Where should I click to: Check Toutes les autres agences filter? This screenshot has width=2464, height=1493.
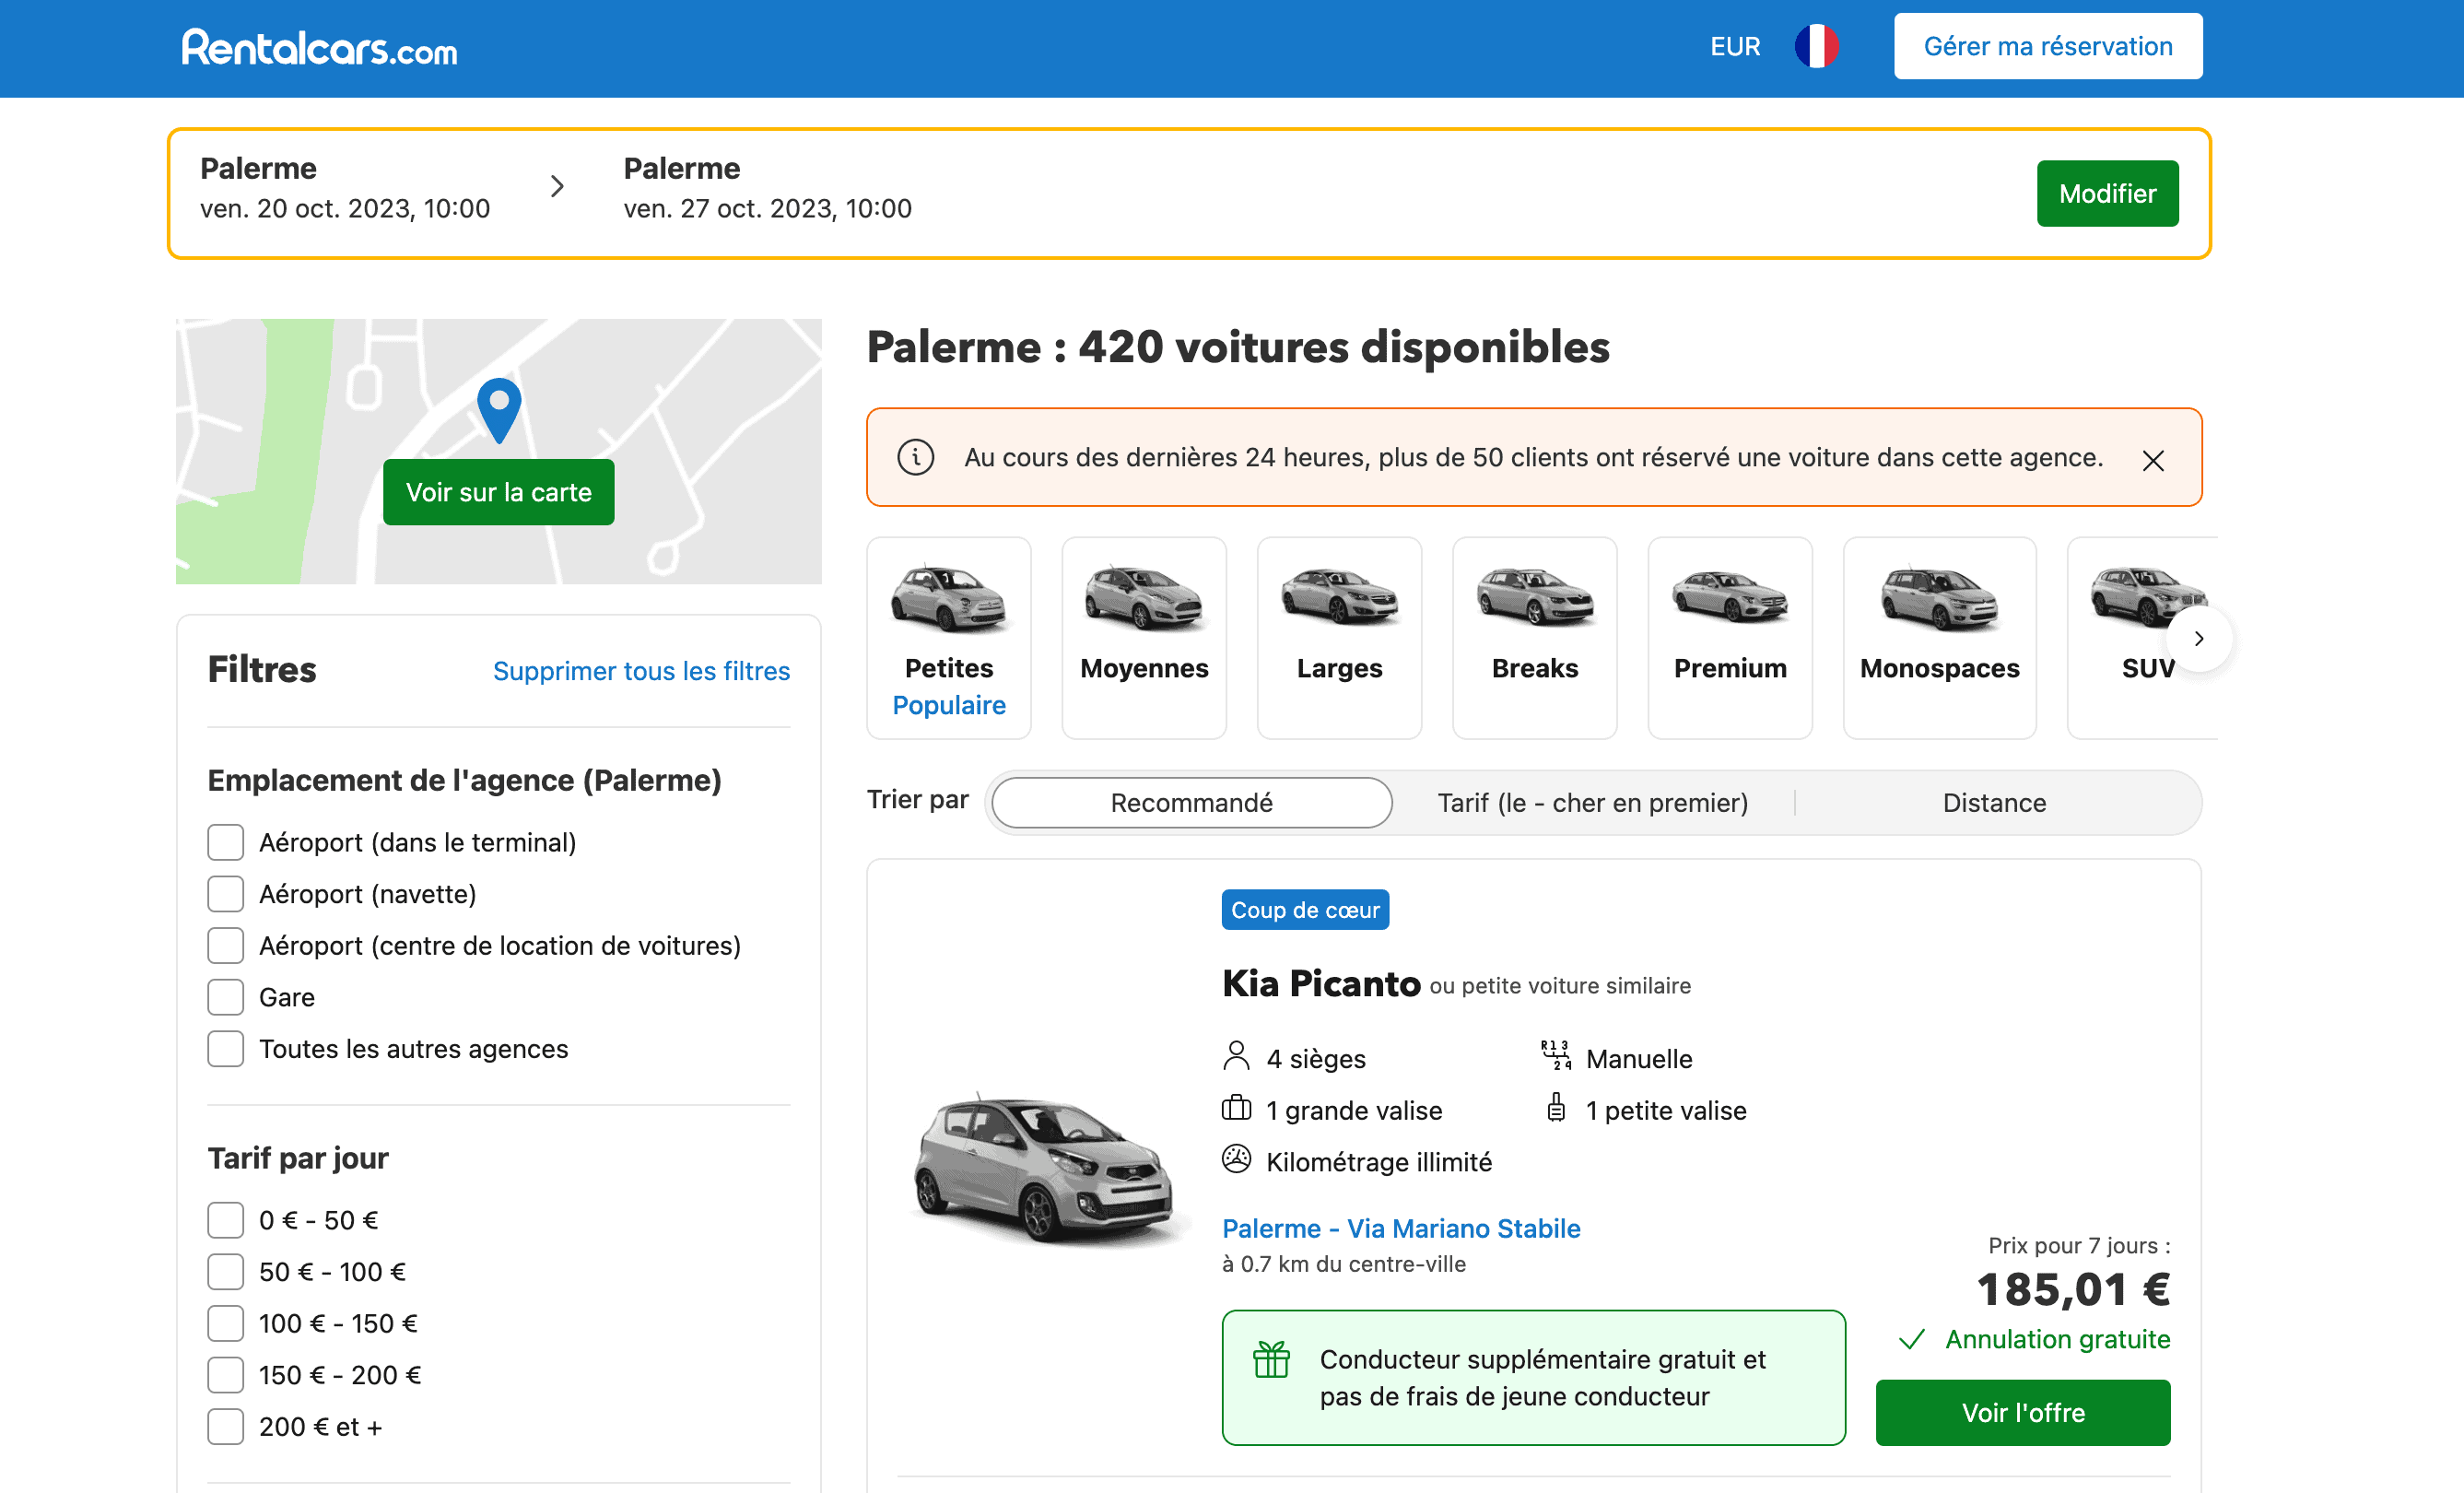coord(225,1049)
